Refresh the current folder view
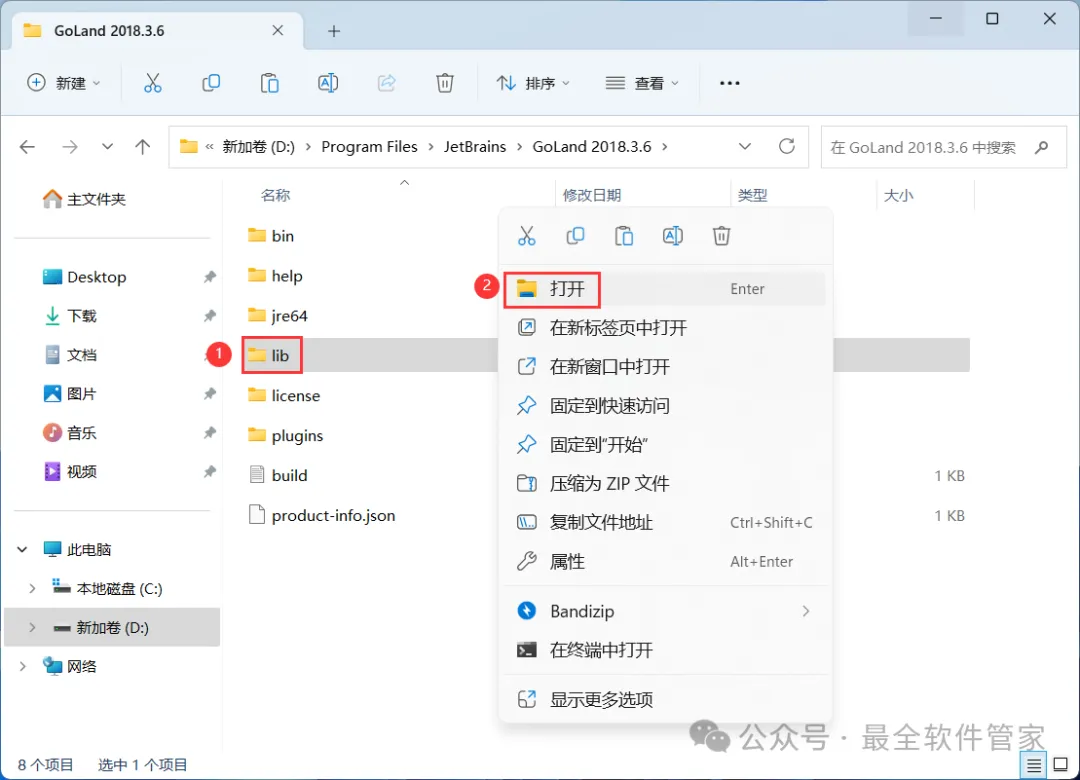Screen dimensions: 1080x780 click(787, 146)
